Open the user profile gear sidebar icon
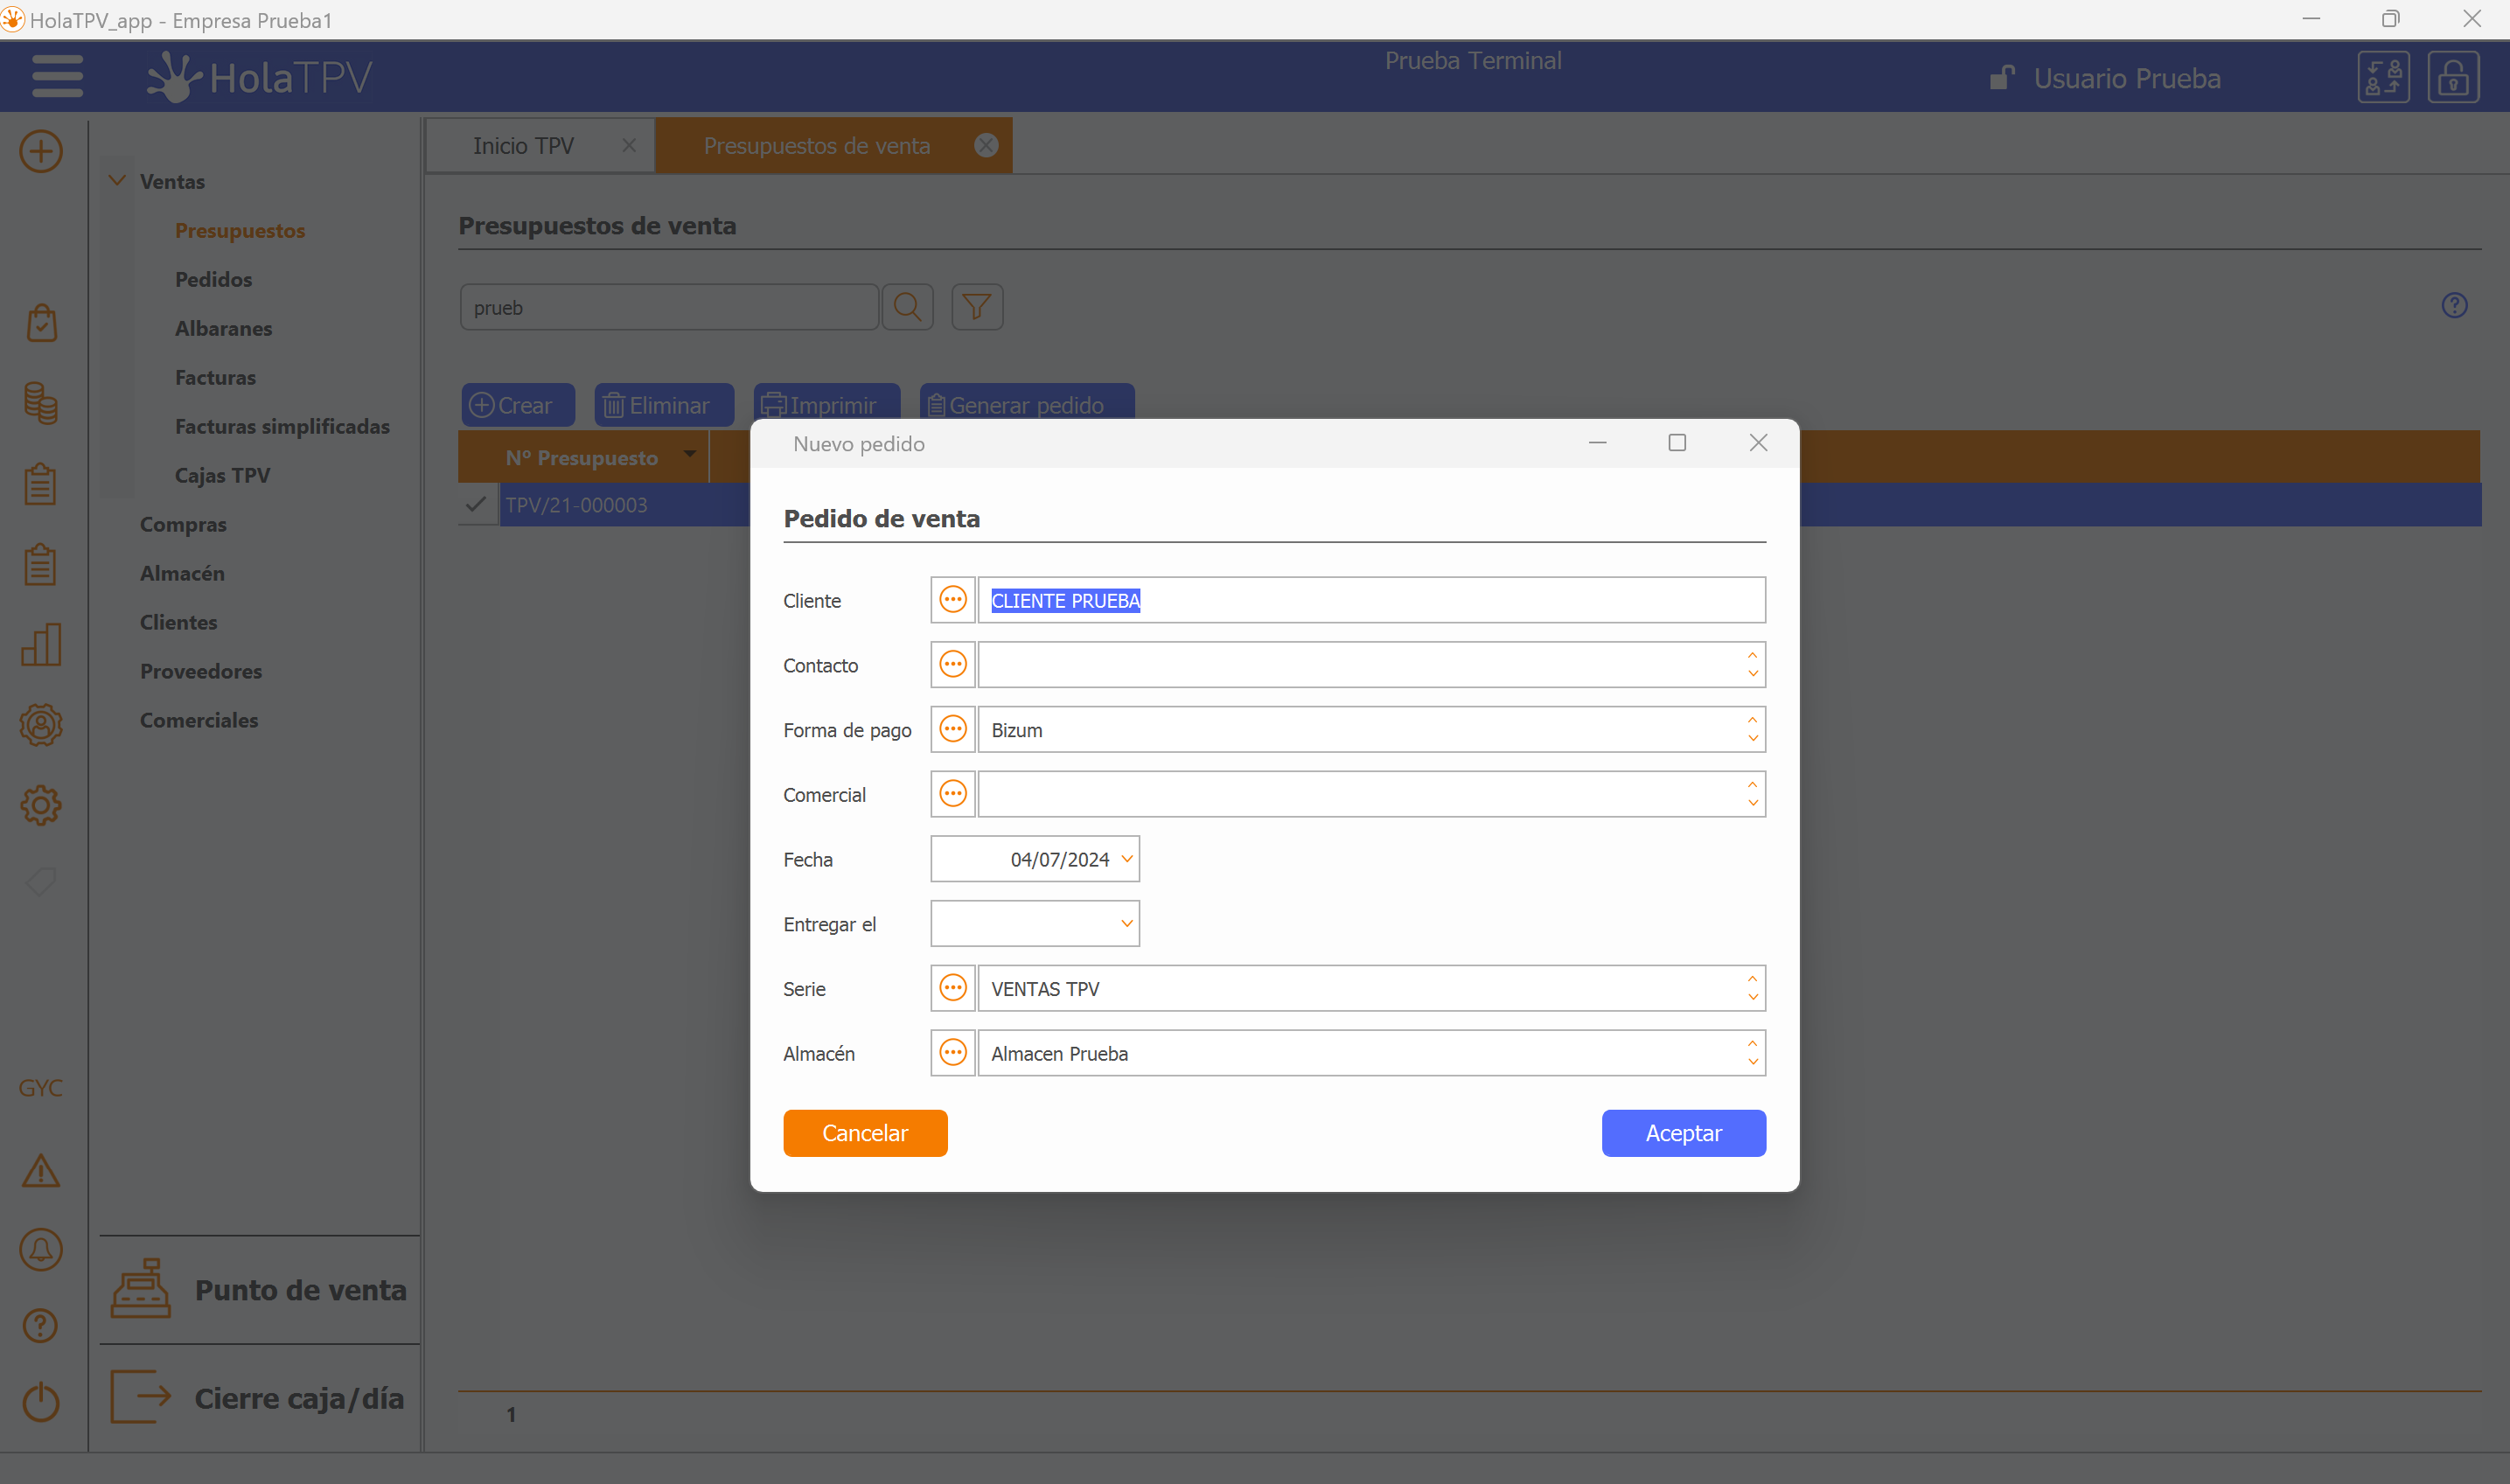The height and width of the screenshot is (1484, 2510). click(x=41, y=725)
